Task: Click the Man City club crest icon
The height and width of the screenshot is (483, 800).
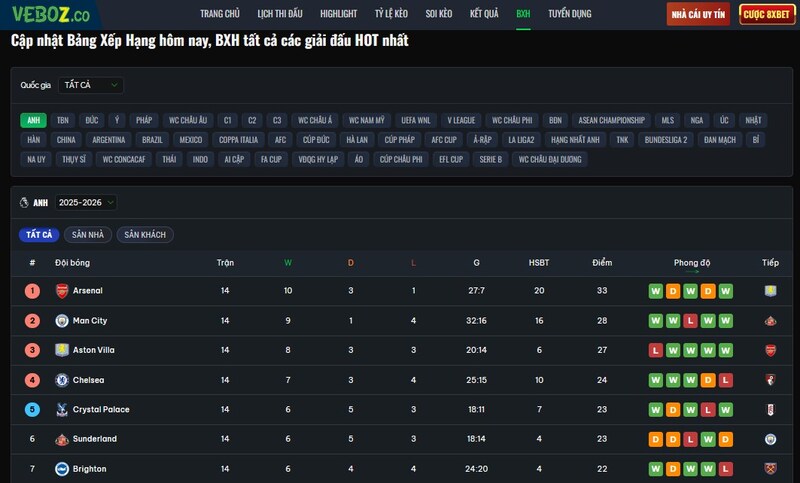Action: pos(62,321)
